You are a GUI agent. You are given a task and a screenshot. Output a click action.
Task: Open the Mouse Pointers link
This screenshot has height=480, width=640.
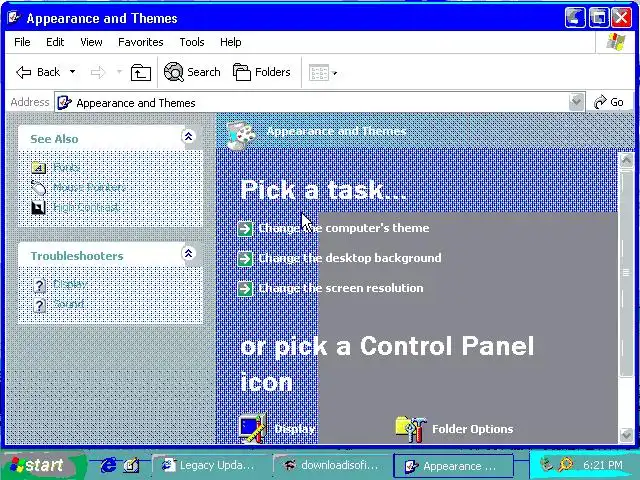(x=89, y=187)
